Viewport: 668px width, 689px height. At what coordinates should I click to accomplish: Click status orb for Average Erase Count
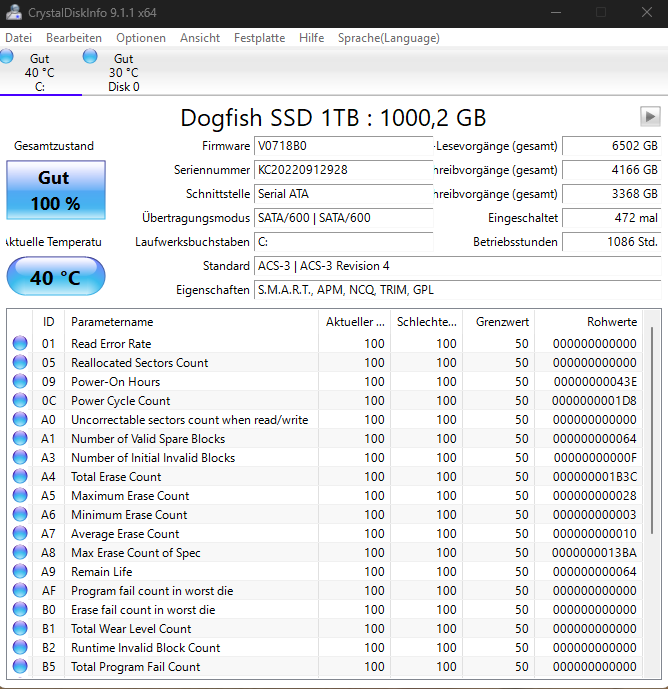tap(20, 533)
